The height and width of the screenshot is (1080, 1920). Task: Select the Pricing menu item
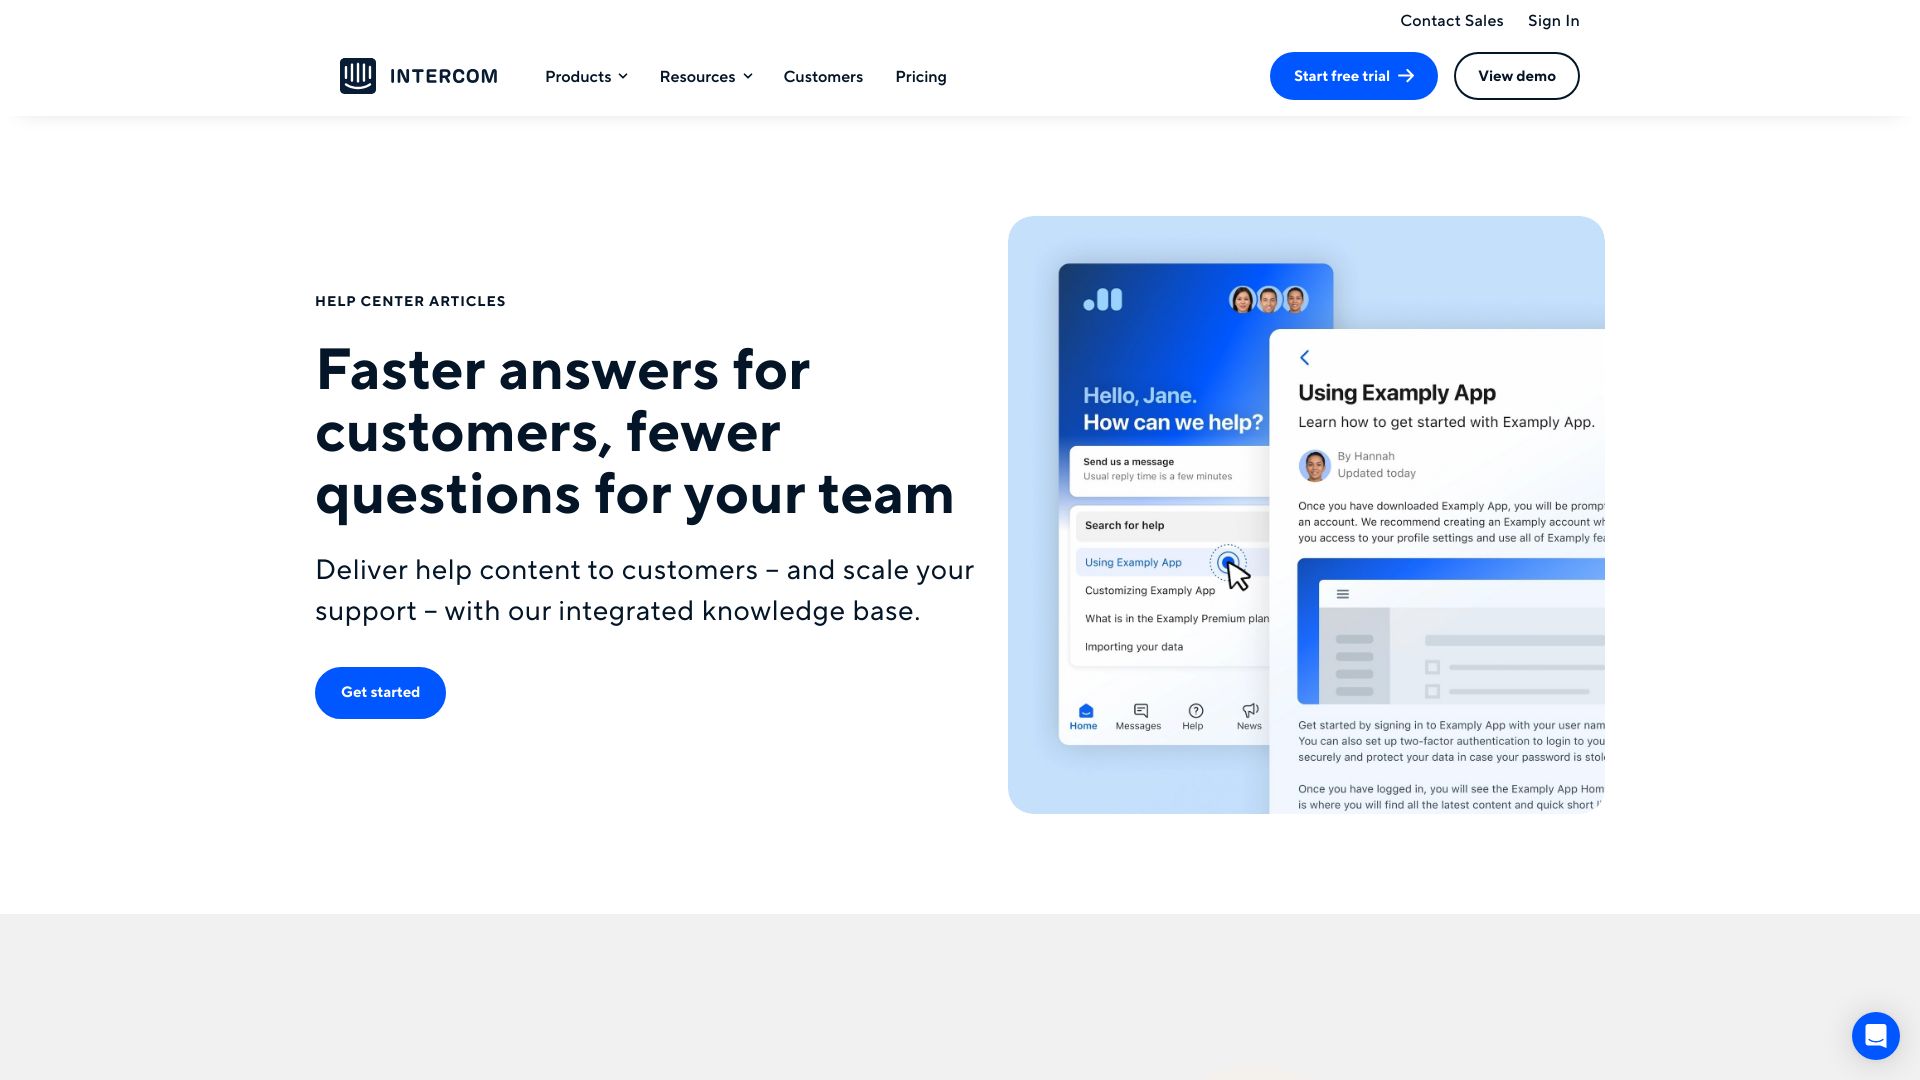[920, 75]
